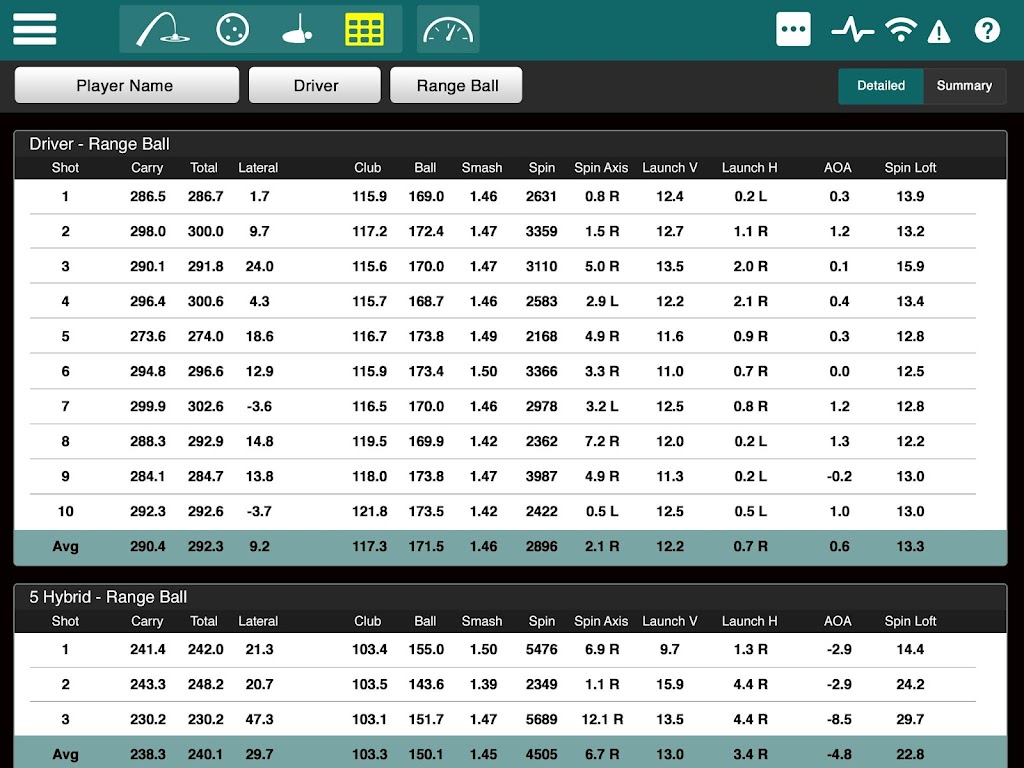Click the Driver table Smash column header

click(482, 168)
